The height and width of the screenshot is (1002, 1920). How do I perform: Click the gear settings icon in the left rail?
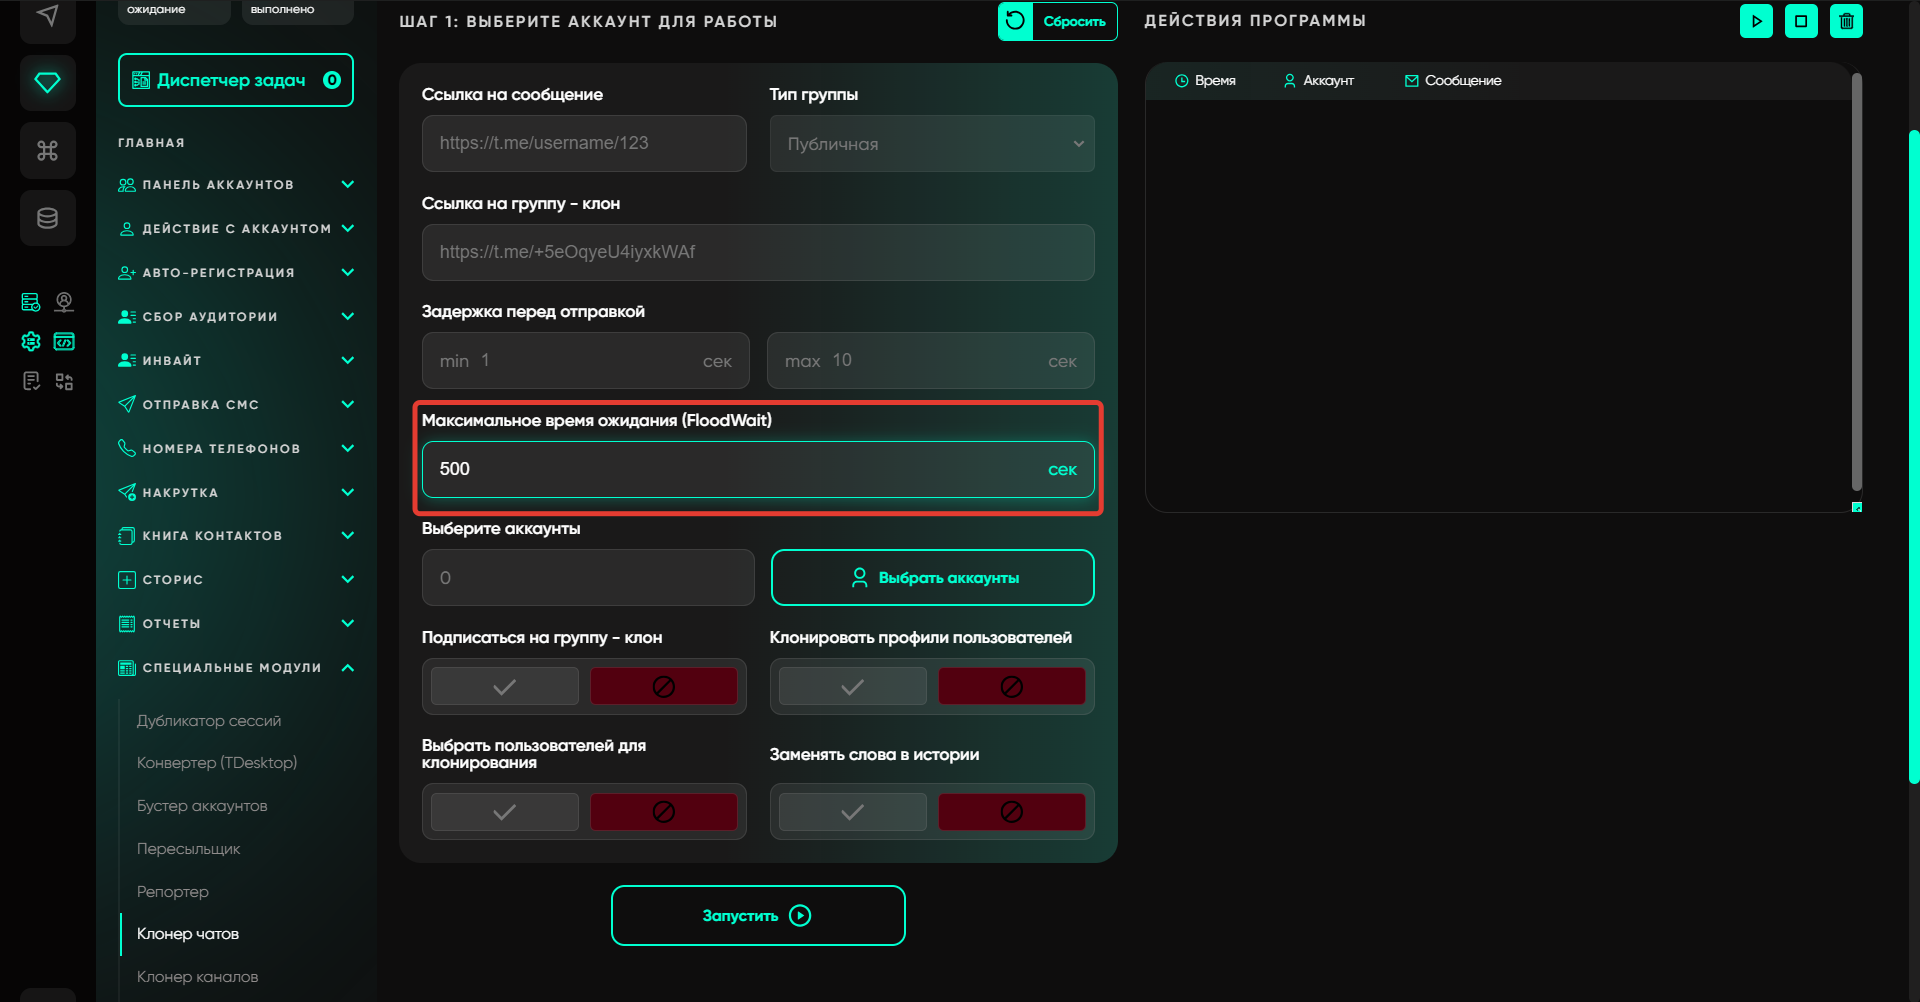pyautogui.click(x=31, y=342)
